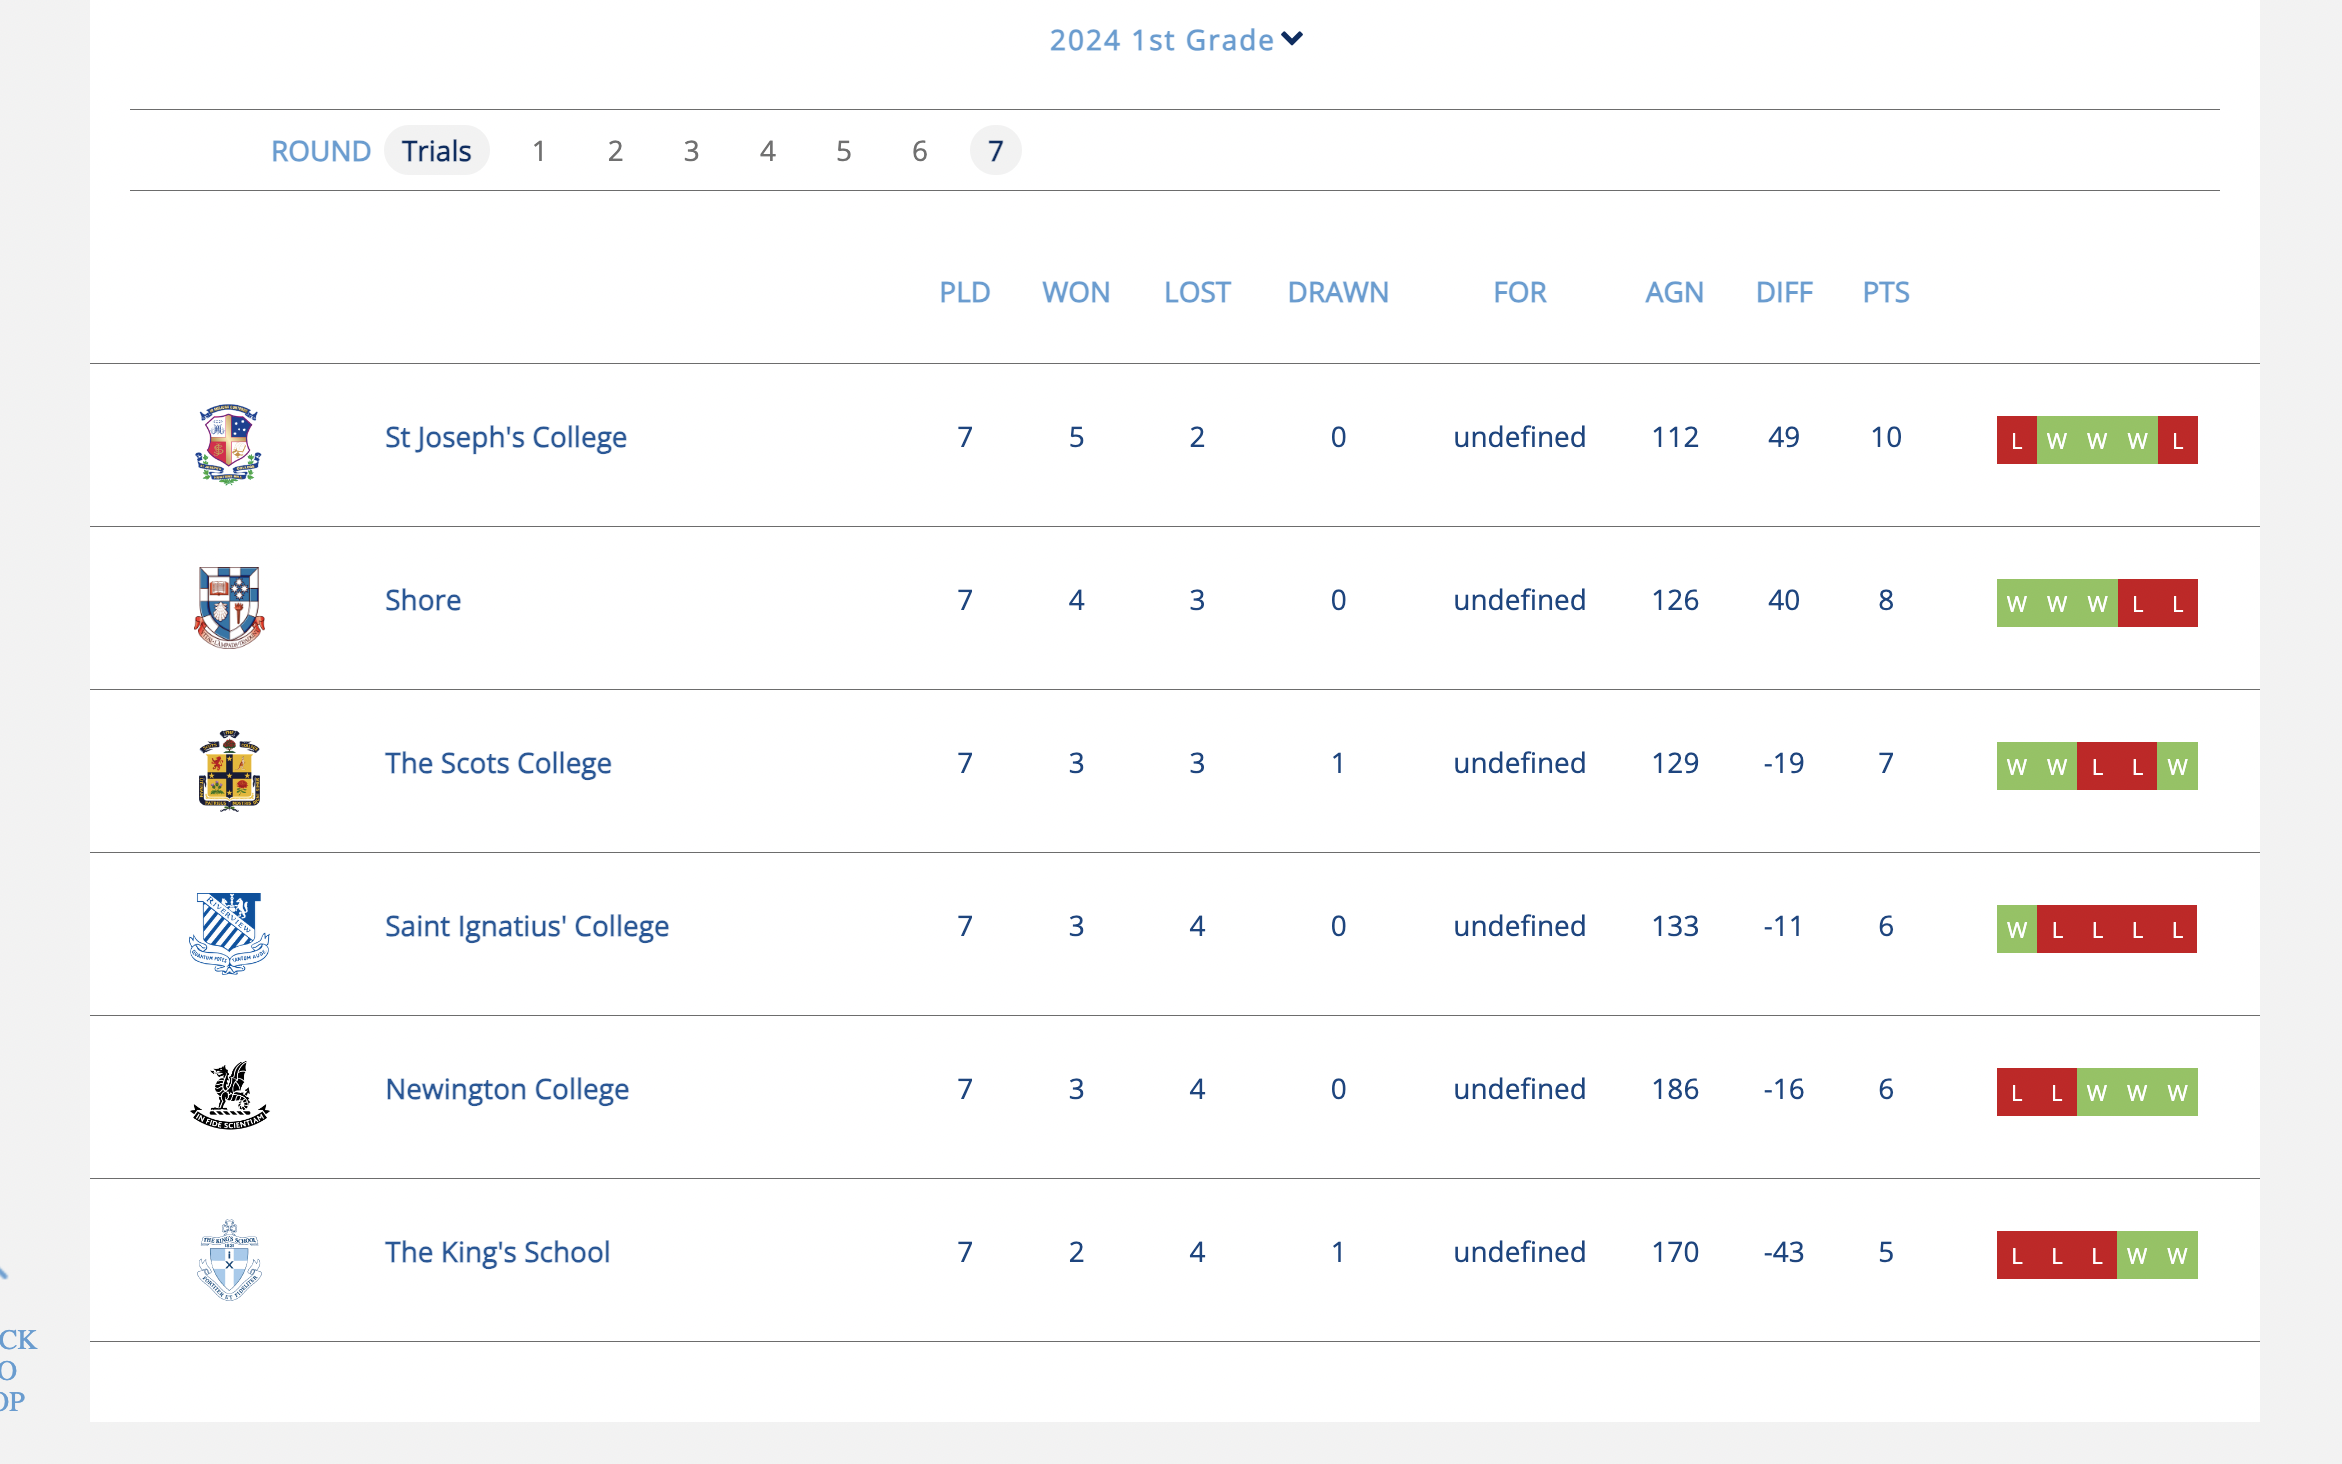This screenshot has width=2342, height=1464.
Task: Click Shore's points value 8
Action: click(1886, 600)
